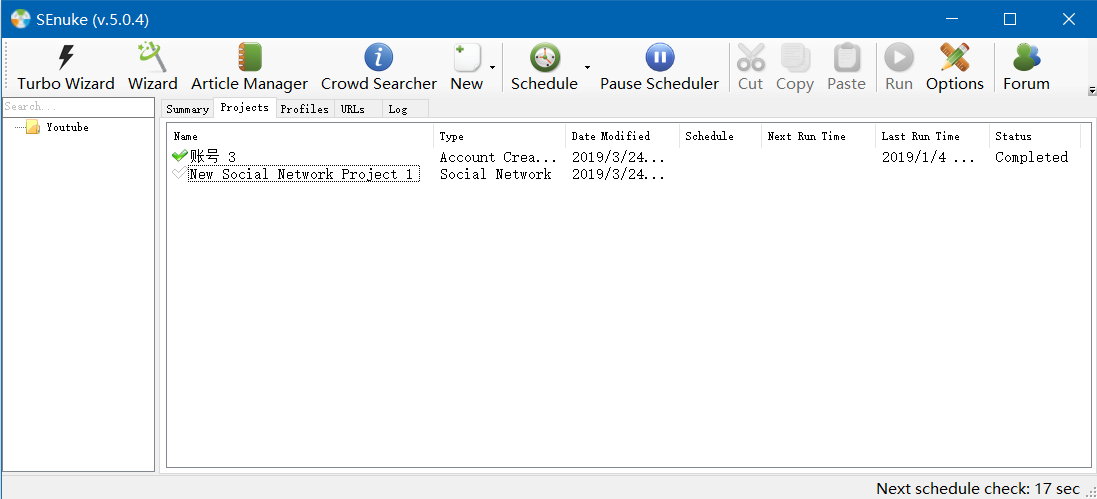1097x499 pixels.
Task: Click the Cut scissors icon
Action: pos(751,57)
